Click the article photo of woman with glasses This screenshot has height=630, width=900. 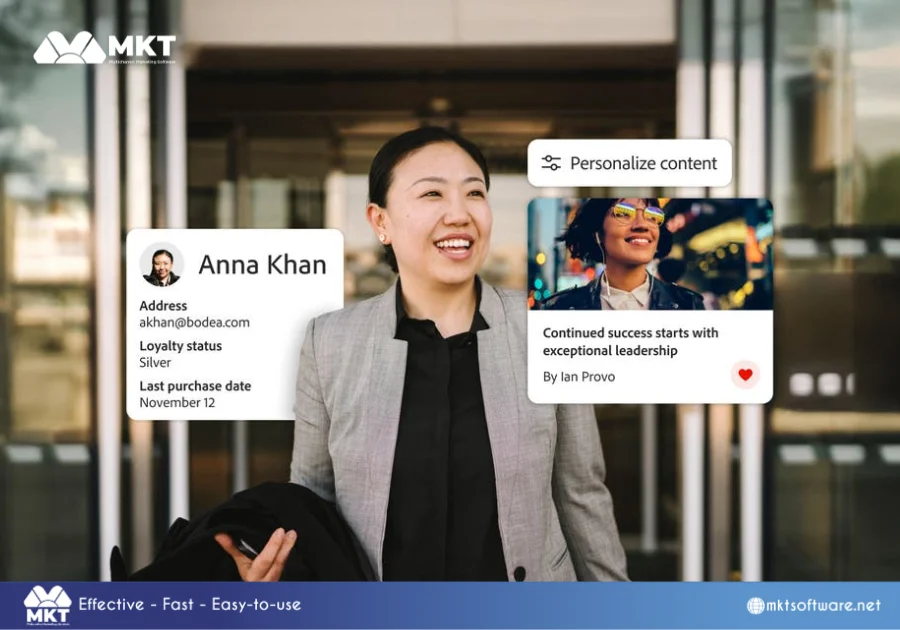[x=650, y=254]
